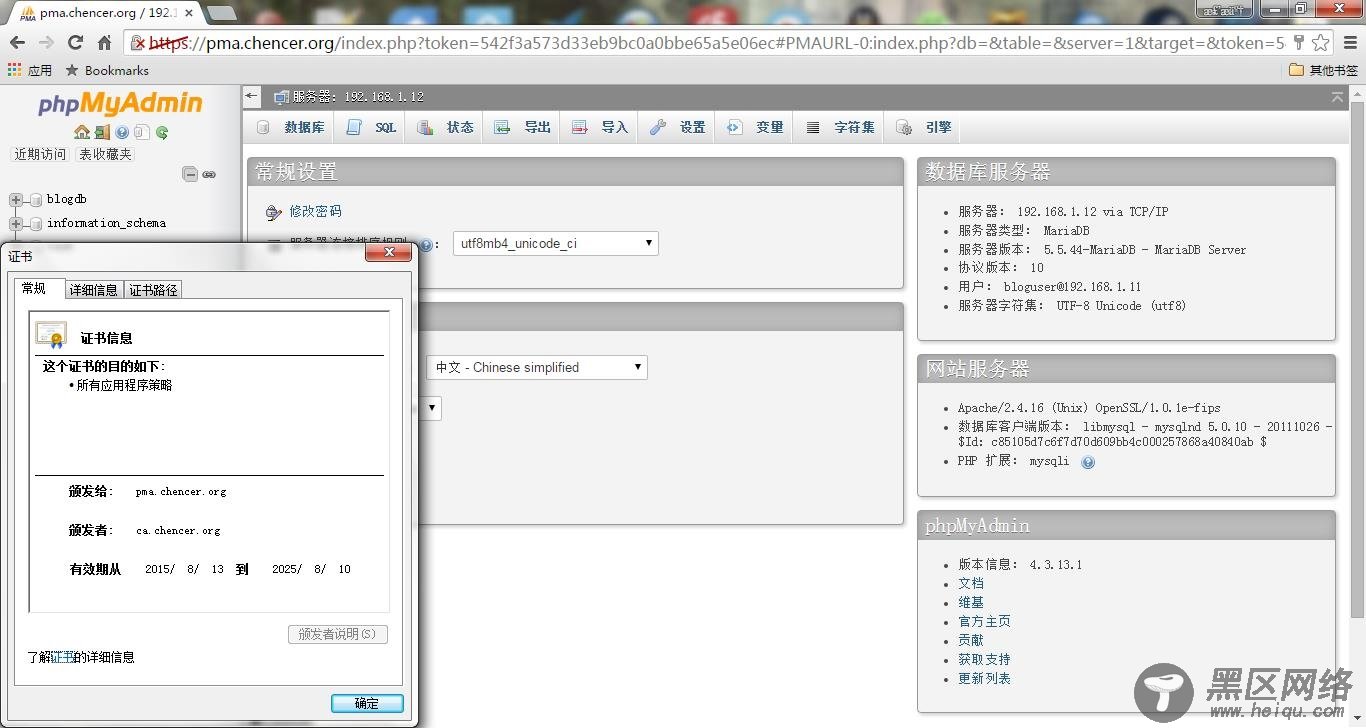
Task: Click the Chrome forward arrow
Action: (46, 42)
